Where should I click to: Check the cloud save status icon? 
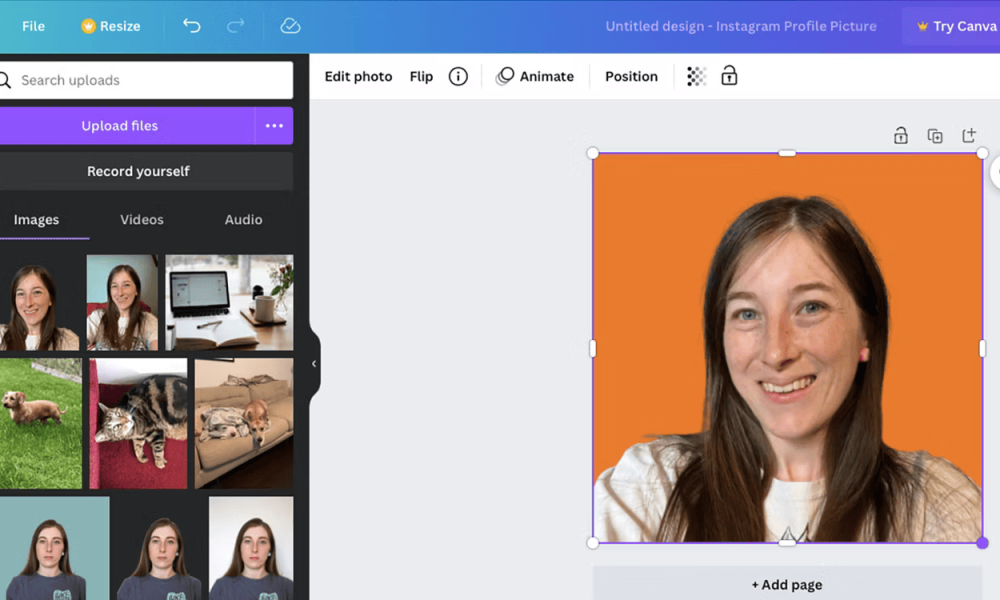[290, 26]
